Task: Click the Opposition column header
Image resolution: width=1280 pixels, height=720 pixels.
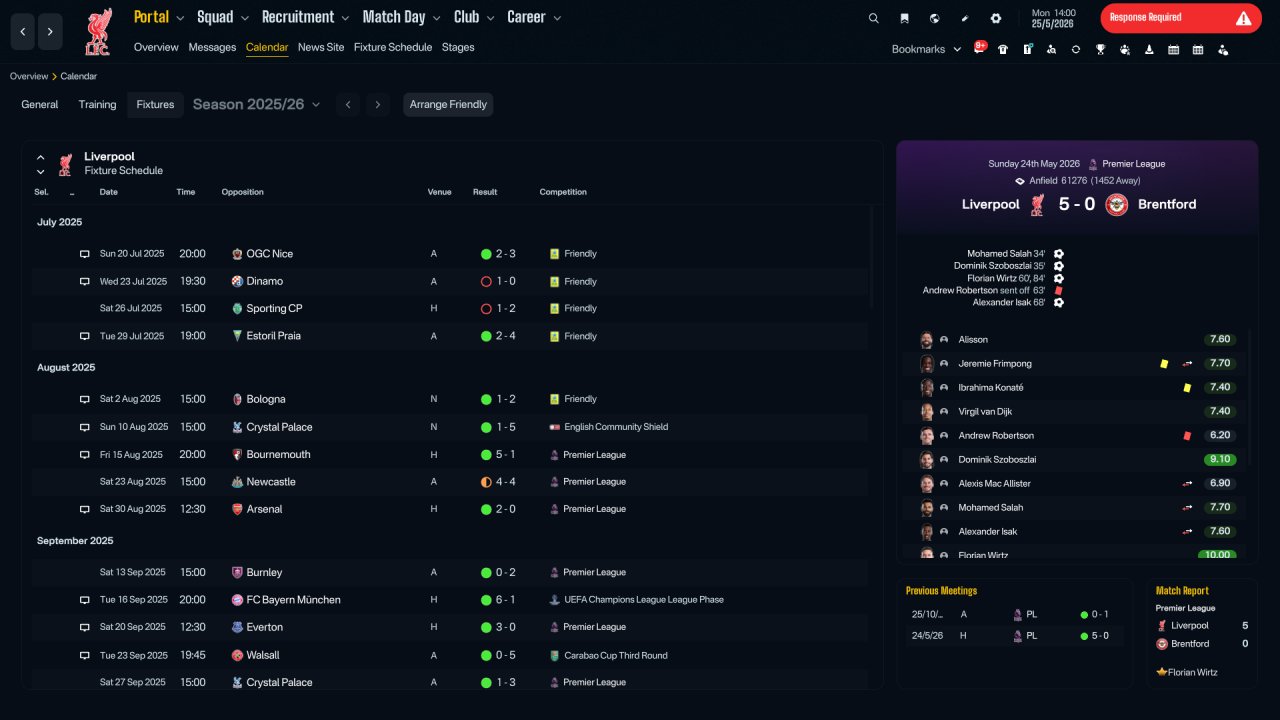Action: pos(243,192)
